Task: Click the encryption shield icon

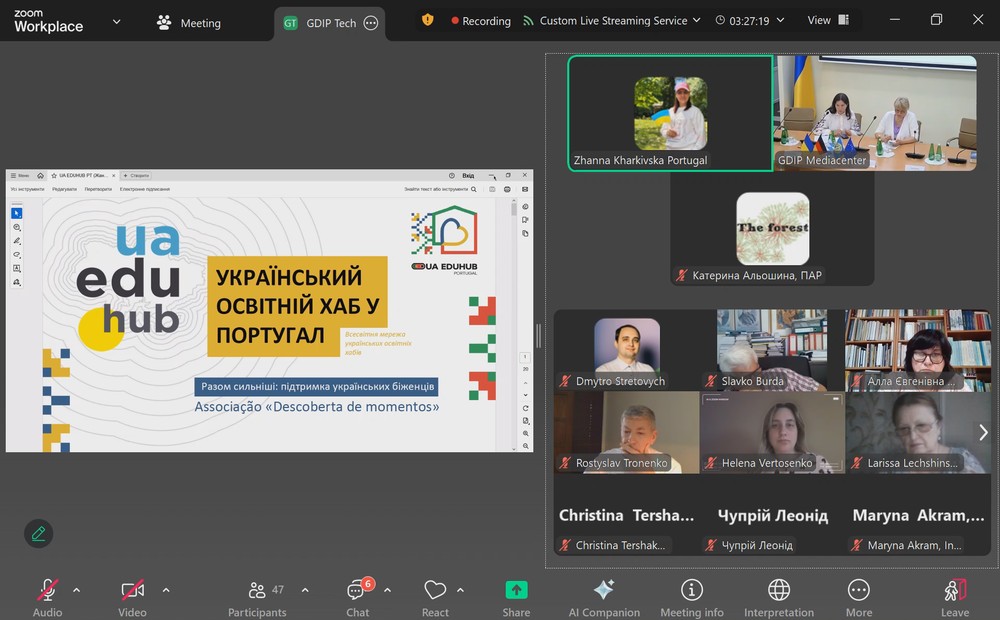Action: [x=427, y=20]
